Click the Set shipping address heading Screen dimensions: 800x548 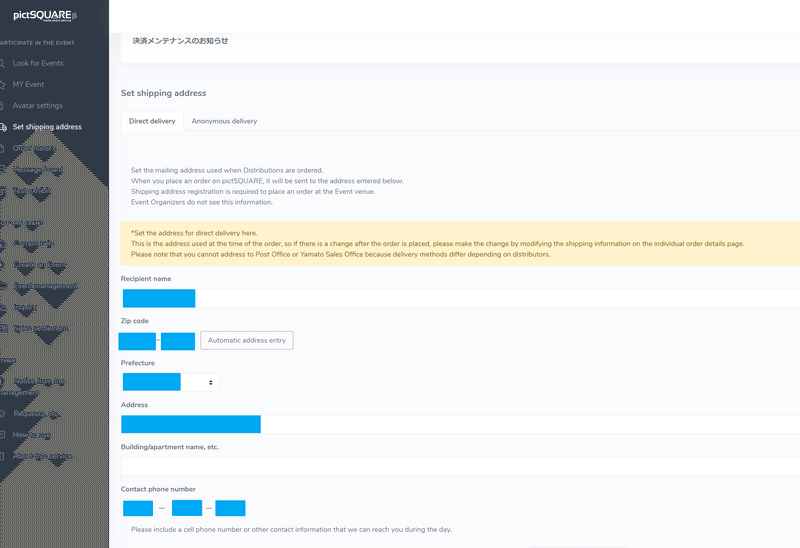(164, 93)
